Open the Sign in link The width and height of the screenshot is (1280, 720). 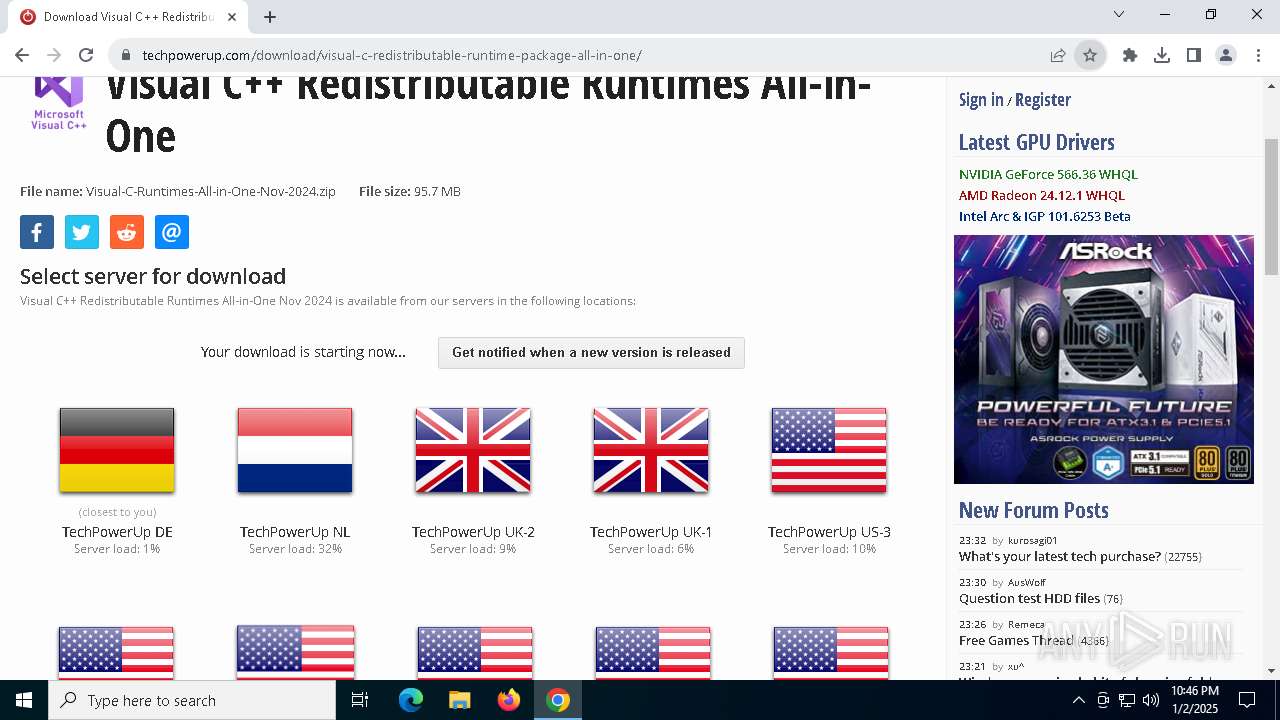point(981,99)
